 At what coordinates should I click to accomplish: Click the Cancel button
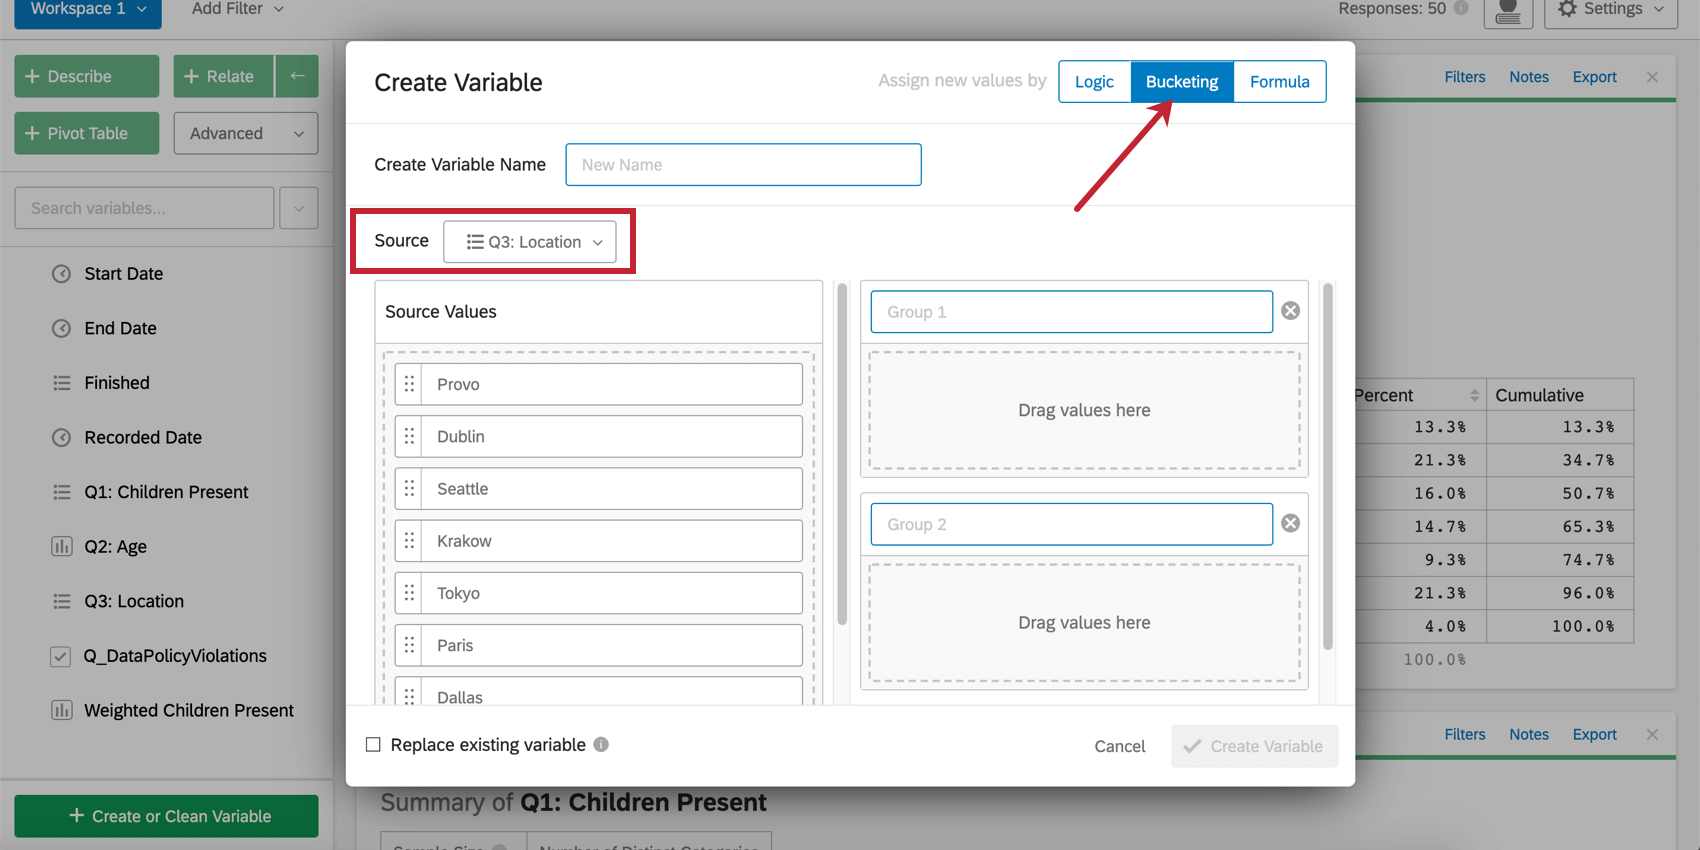coord(1120,746)
